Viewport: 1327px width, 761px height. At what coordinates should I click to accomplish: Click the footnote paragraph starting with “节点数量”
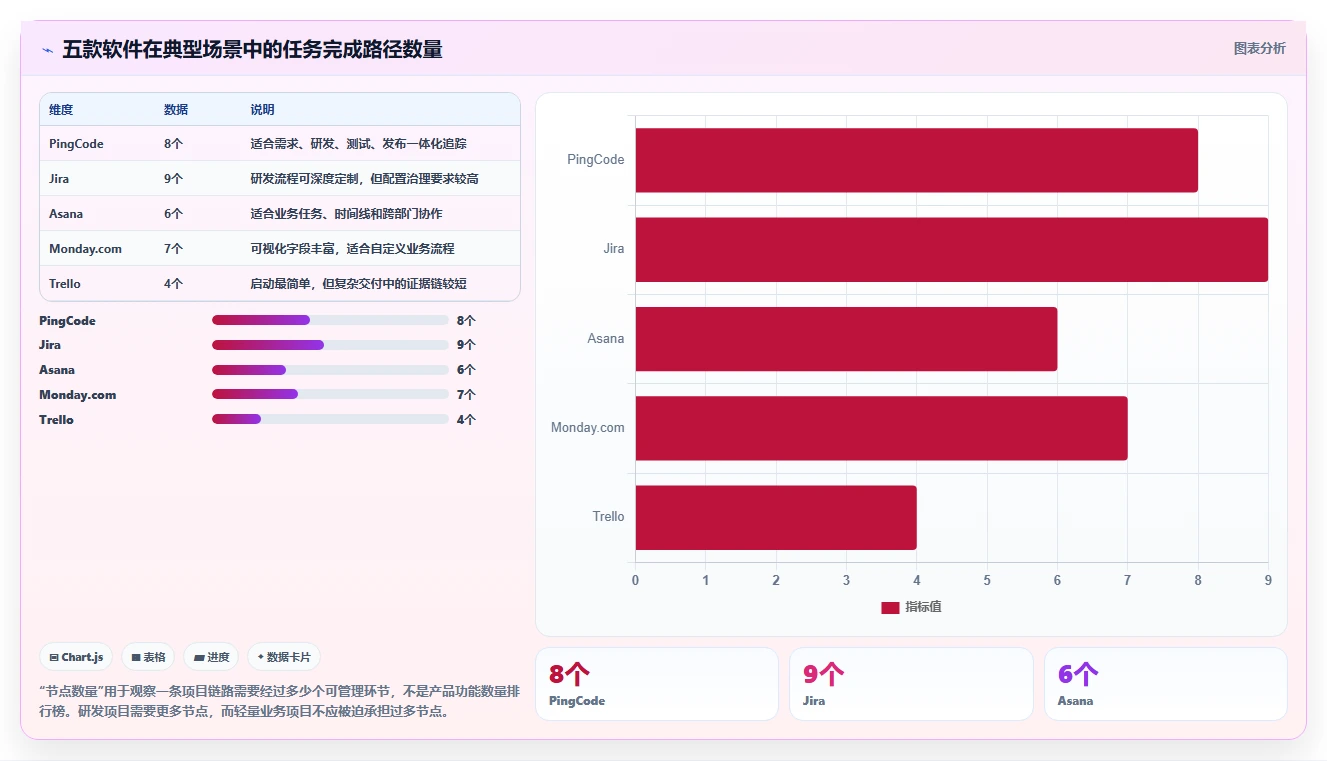279,702
